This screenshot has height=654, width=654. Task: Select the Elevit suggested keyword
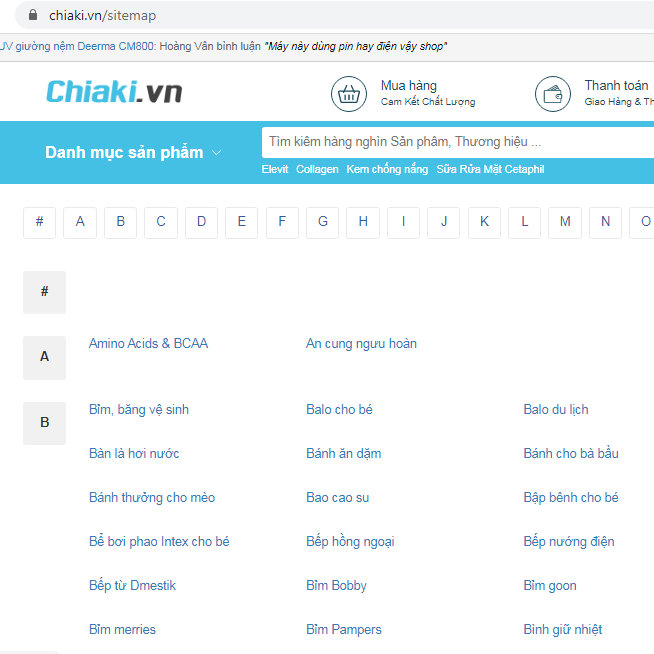tap(275, 170)
